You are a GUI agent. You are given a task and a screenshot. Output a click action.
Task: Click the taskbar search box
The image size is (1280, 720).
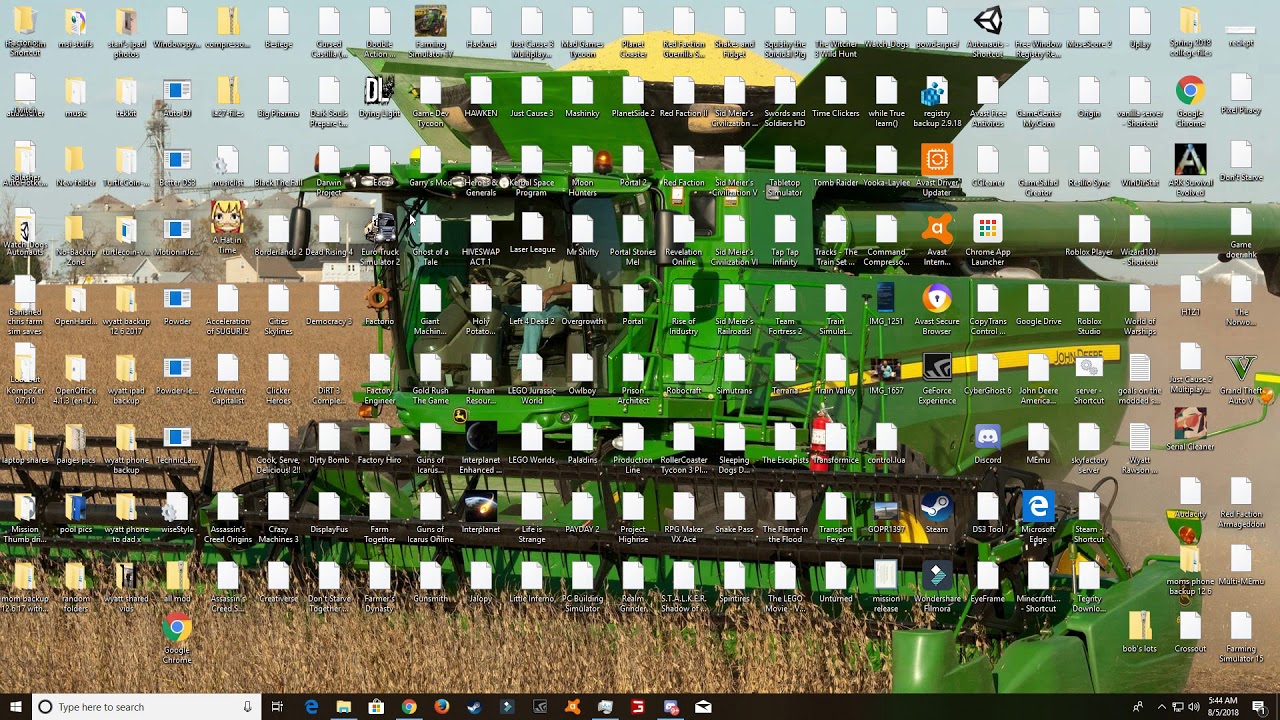147,707
